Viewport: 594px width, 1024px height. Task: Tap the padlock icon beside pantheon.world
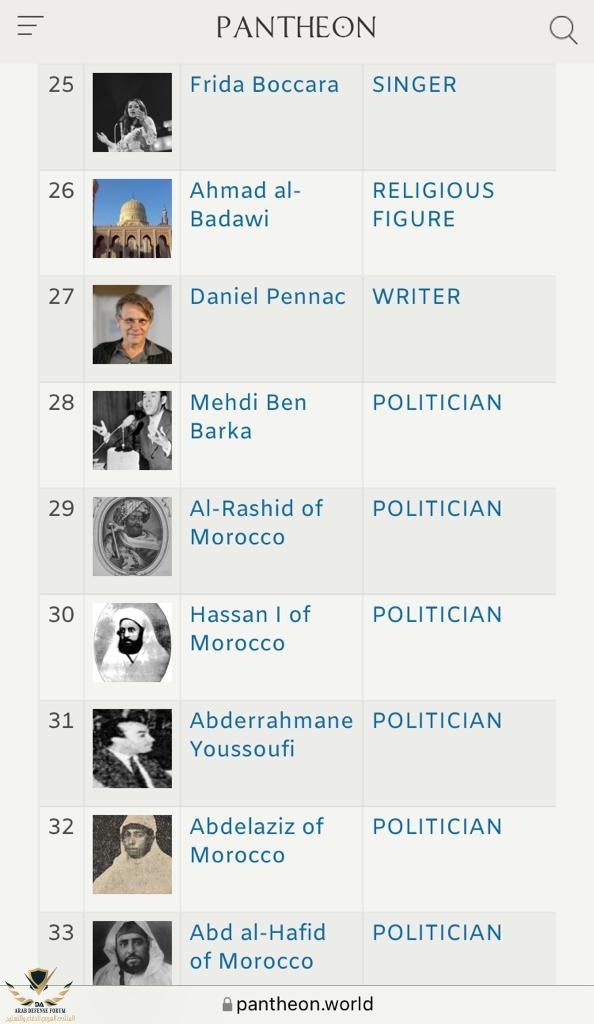tap(227, 1004)
